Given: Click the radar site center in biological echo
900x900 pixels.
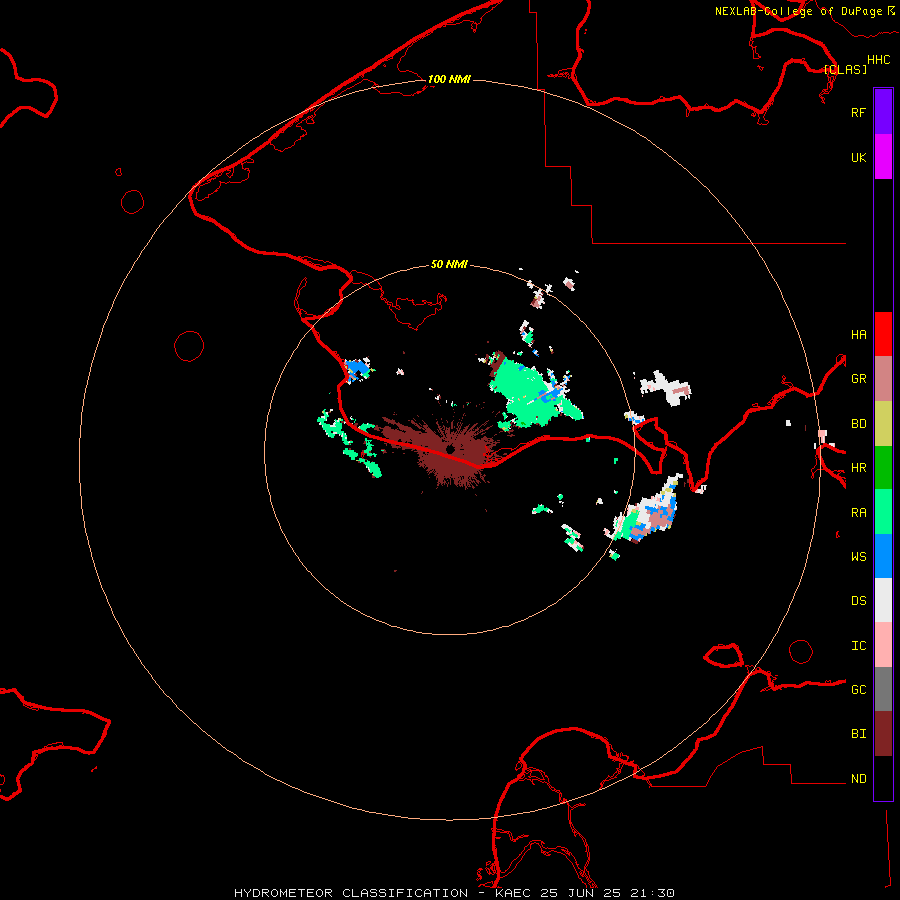Looking at the screenshot, I should (451, 449).
